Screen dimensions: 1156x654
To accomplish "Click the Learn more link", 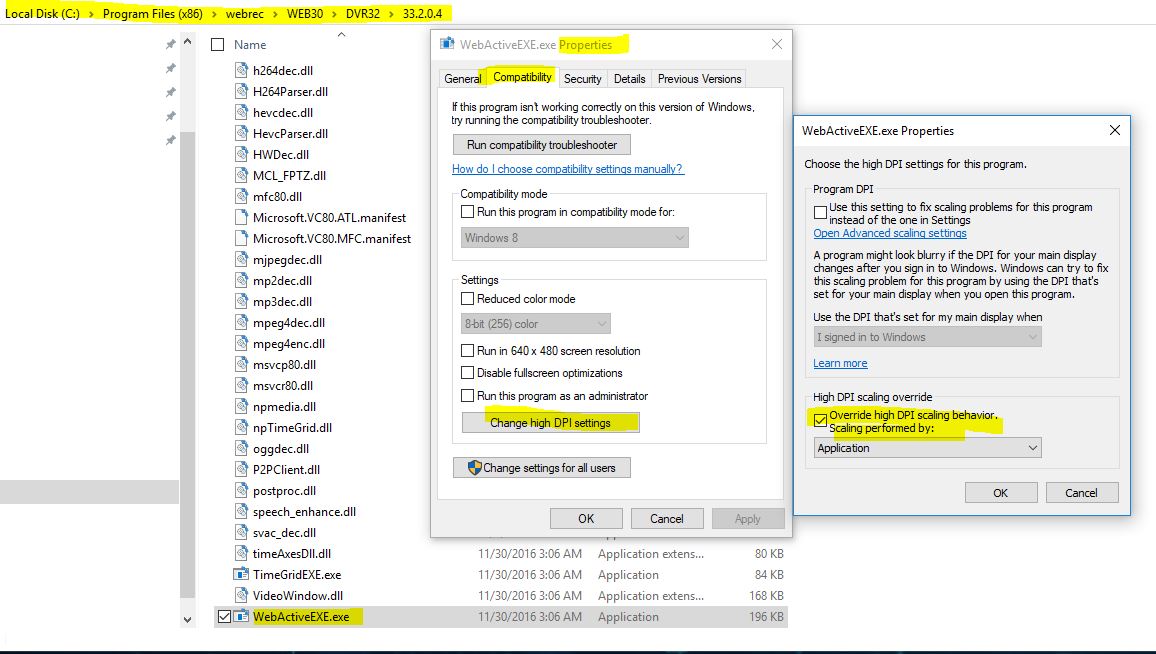I will coord(840,363).
